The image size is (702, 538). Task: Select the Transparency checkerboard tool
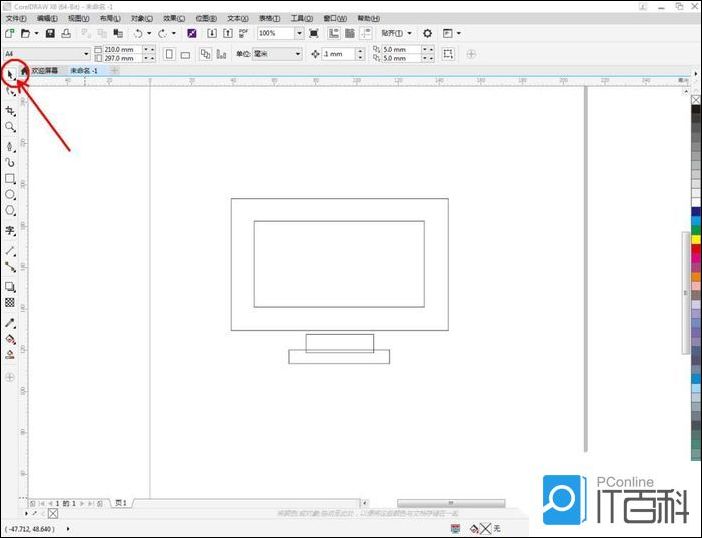(x=10, y=302)
